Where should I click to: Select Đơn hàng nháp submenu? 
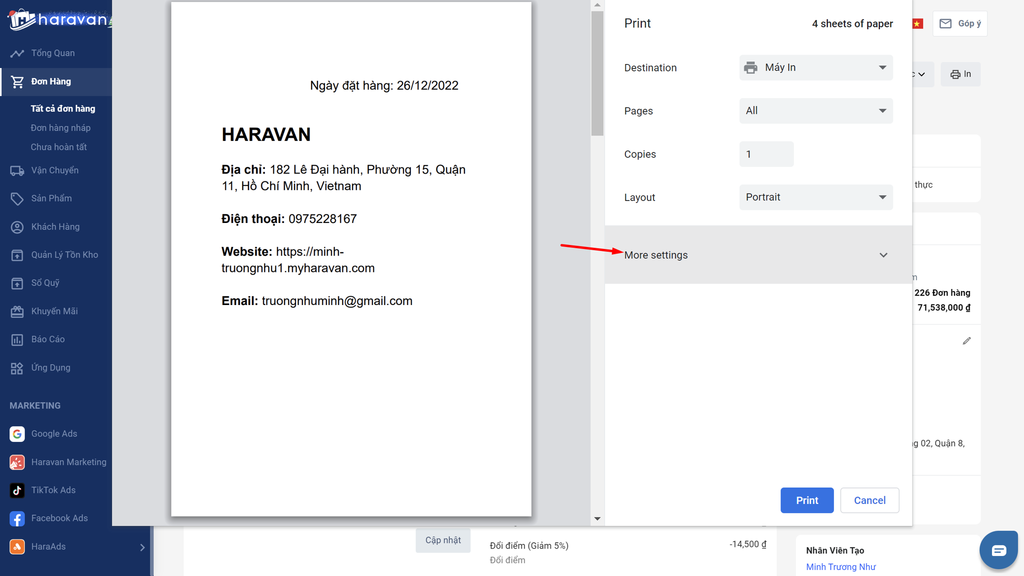[61, 128]
